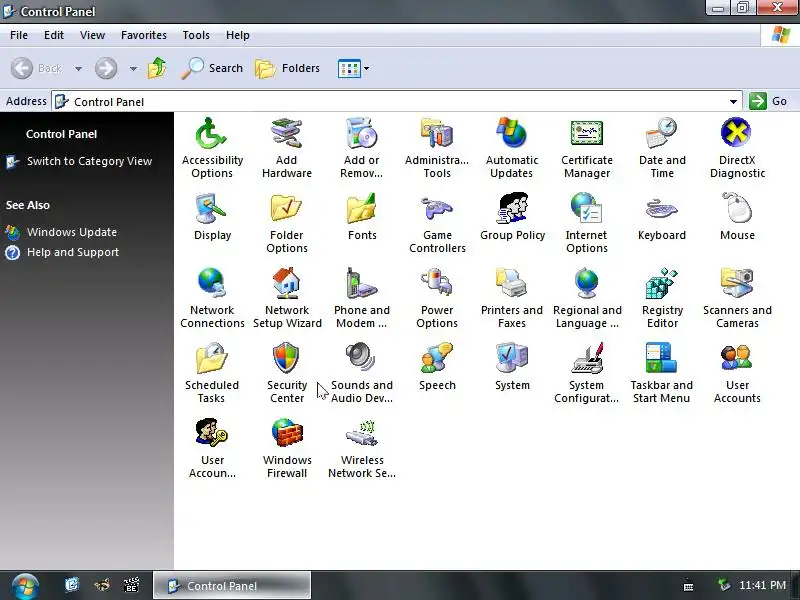The height and width of the screenshot is (600, 800).
Task: Go up one folder level
Action: (x=157, y=68)
